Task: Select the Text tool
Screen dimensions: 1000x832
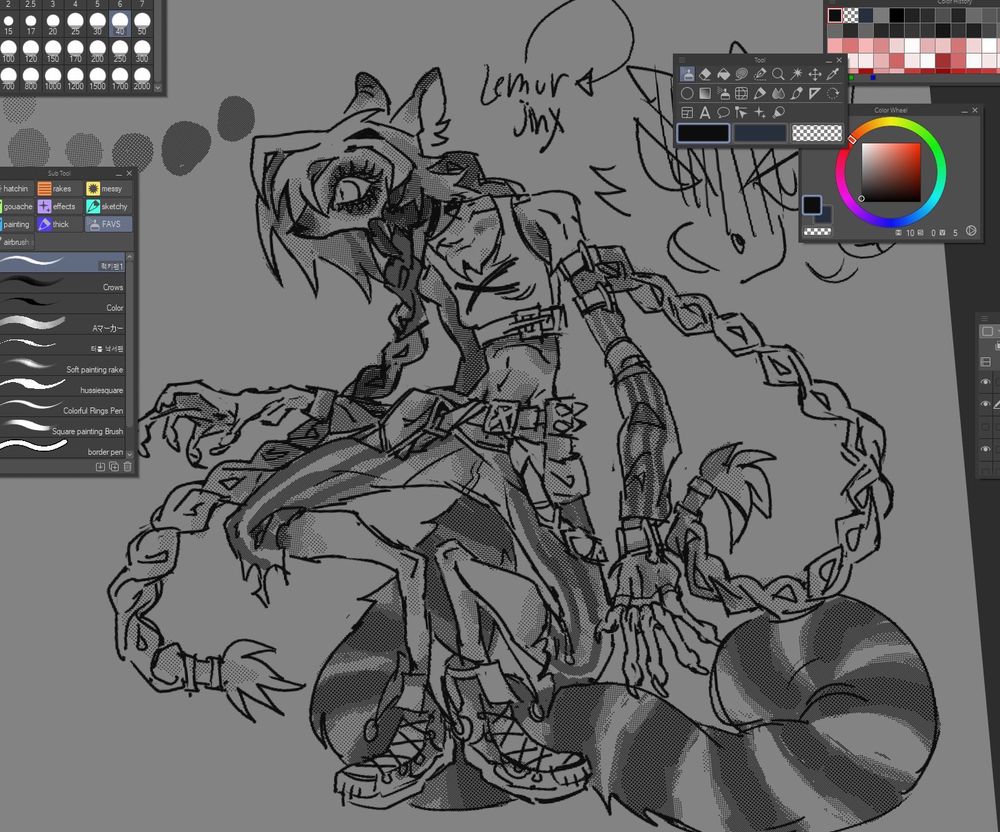Action: (705, 113)
